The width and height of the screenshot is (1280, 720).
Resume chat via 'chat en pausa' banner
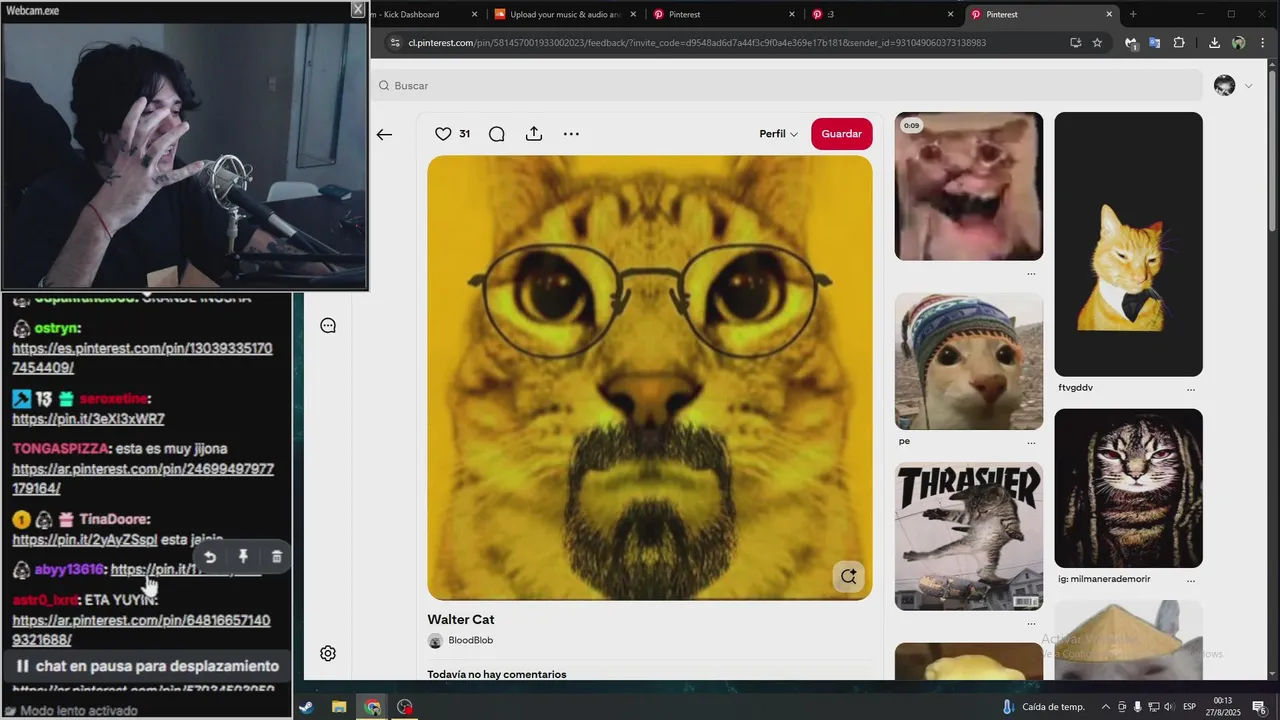[x=147, y=666]
